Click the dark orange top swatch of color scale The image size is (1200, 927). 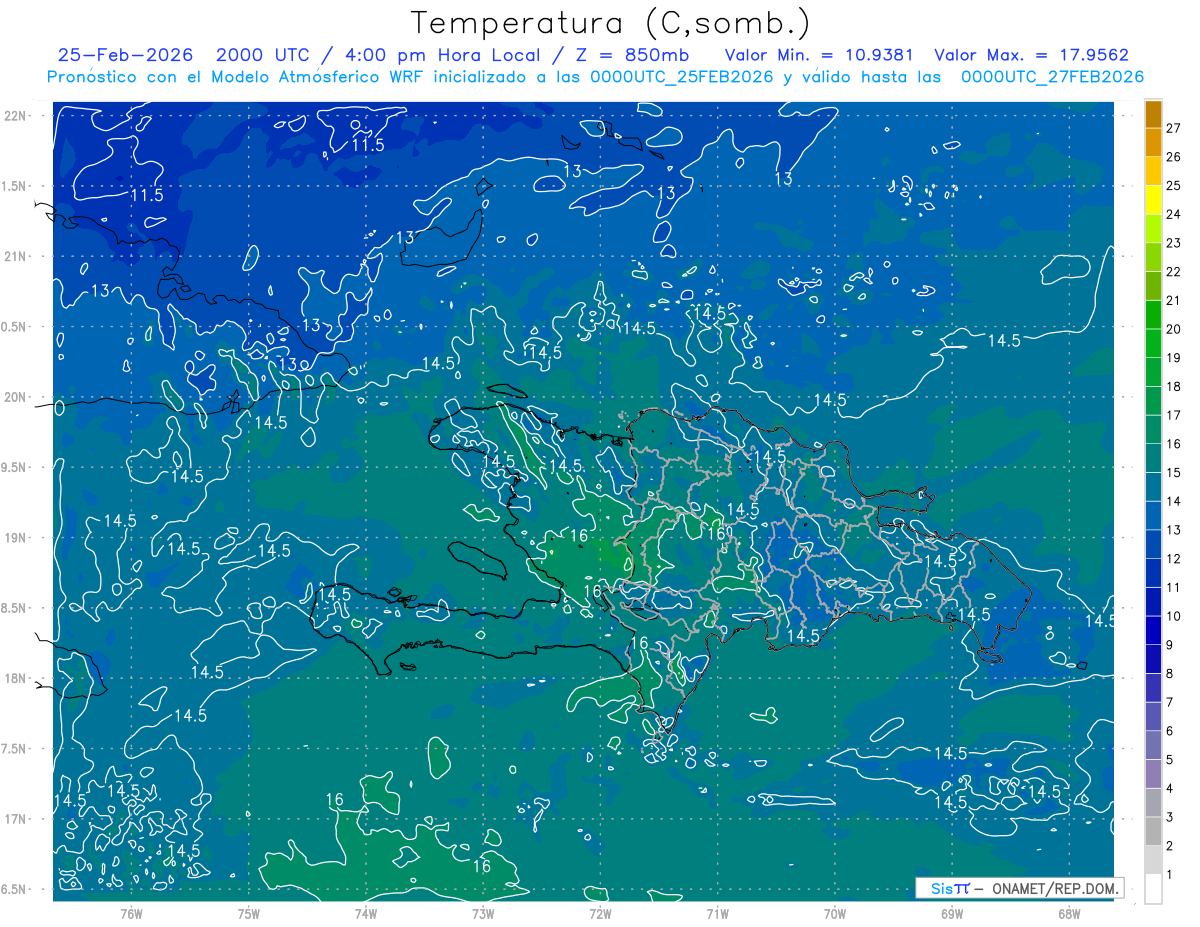pos(1153,114)
